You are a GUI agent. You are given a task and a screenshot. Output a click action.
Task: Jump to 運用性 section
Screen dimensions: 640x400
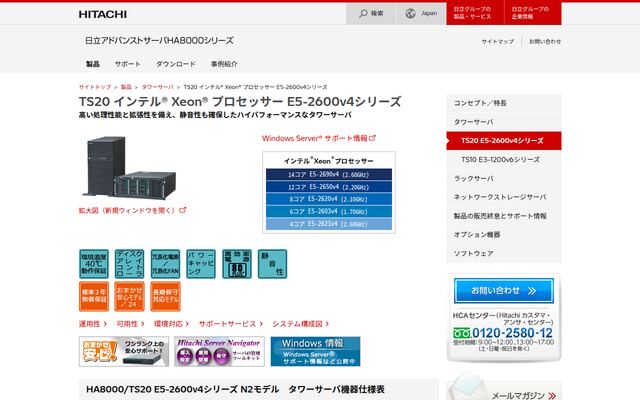pyautogui.click(x=93, y=324)
